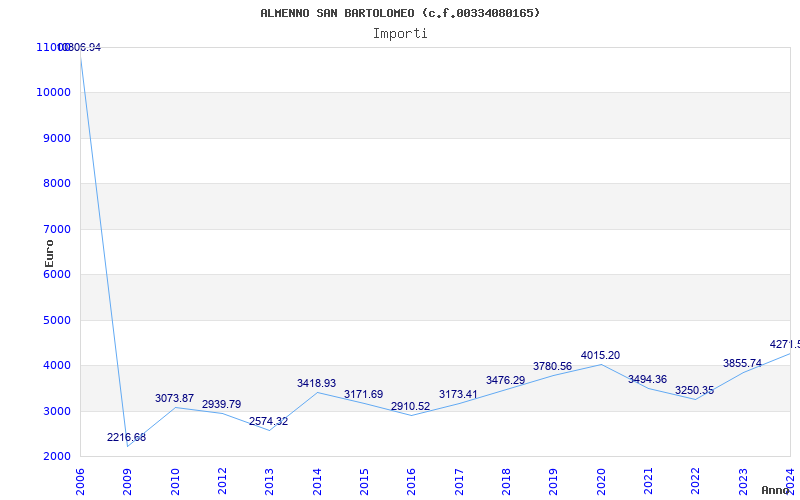The height and width of the screenshot is (500, 800).
Task: Select the 4015.20 data label
Action: pos(600,356)
